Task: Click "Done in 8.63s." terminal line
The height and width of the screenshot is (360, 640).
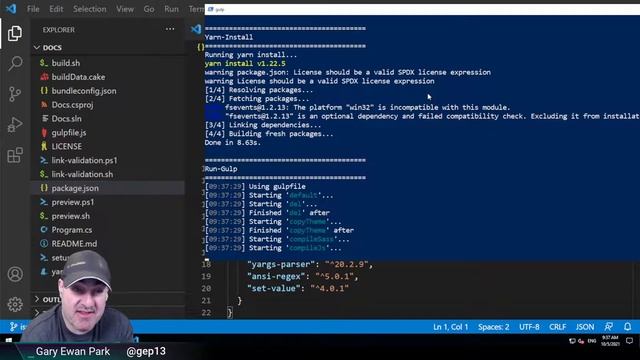Action: pos(232,143)
